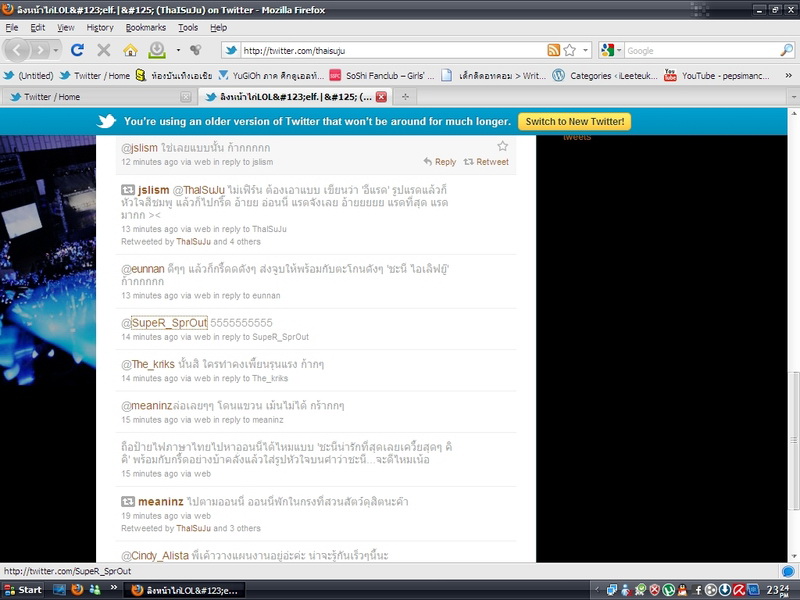
Task: Click the Twitter site icon in address bar
Action: 231,51
